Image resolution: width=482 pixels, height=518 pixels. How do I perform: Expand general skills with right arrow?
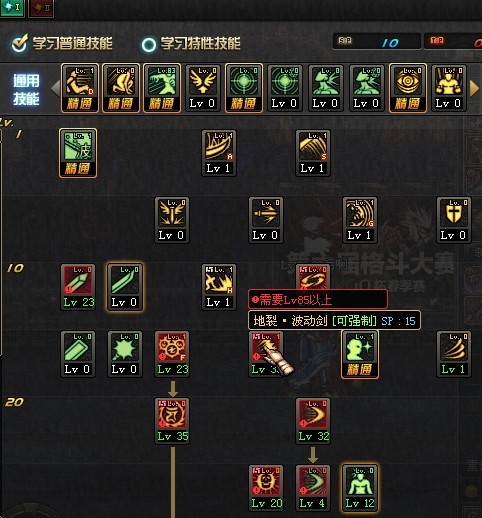click(x=474, y=88)
